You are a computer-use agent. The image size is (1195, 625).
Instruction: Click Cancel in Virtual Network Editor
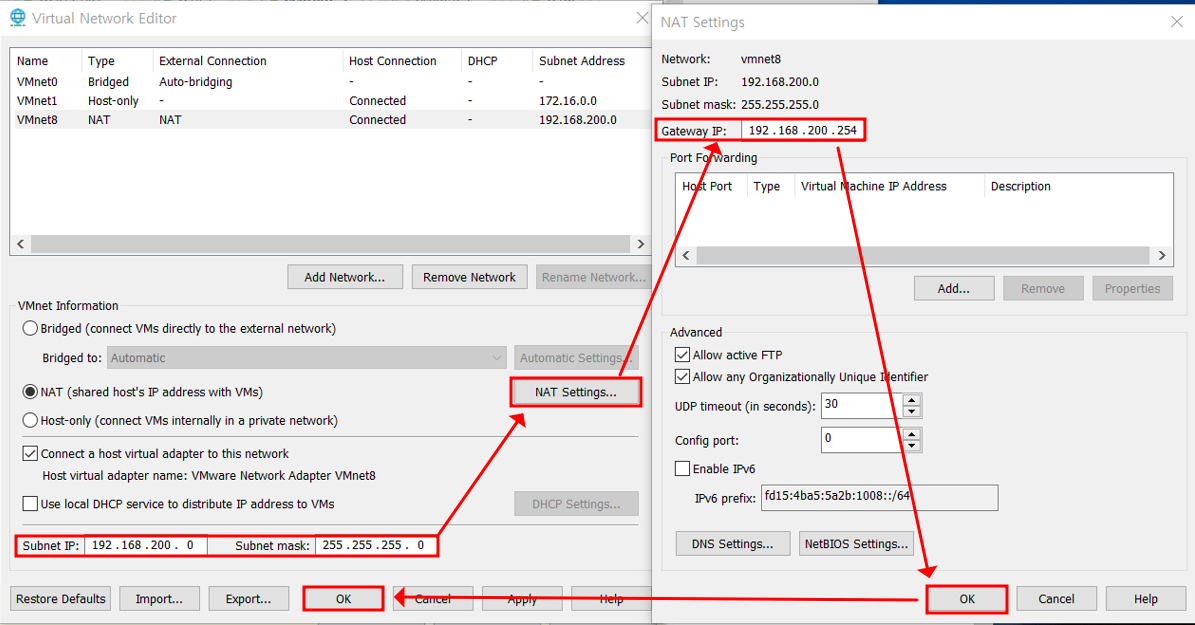coord(433,599)
